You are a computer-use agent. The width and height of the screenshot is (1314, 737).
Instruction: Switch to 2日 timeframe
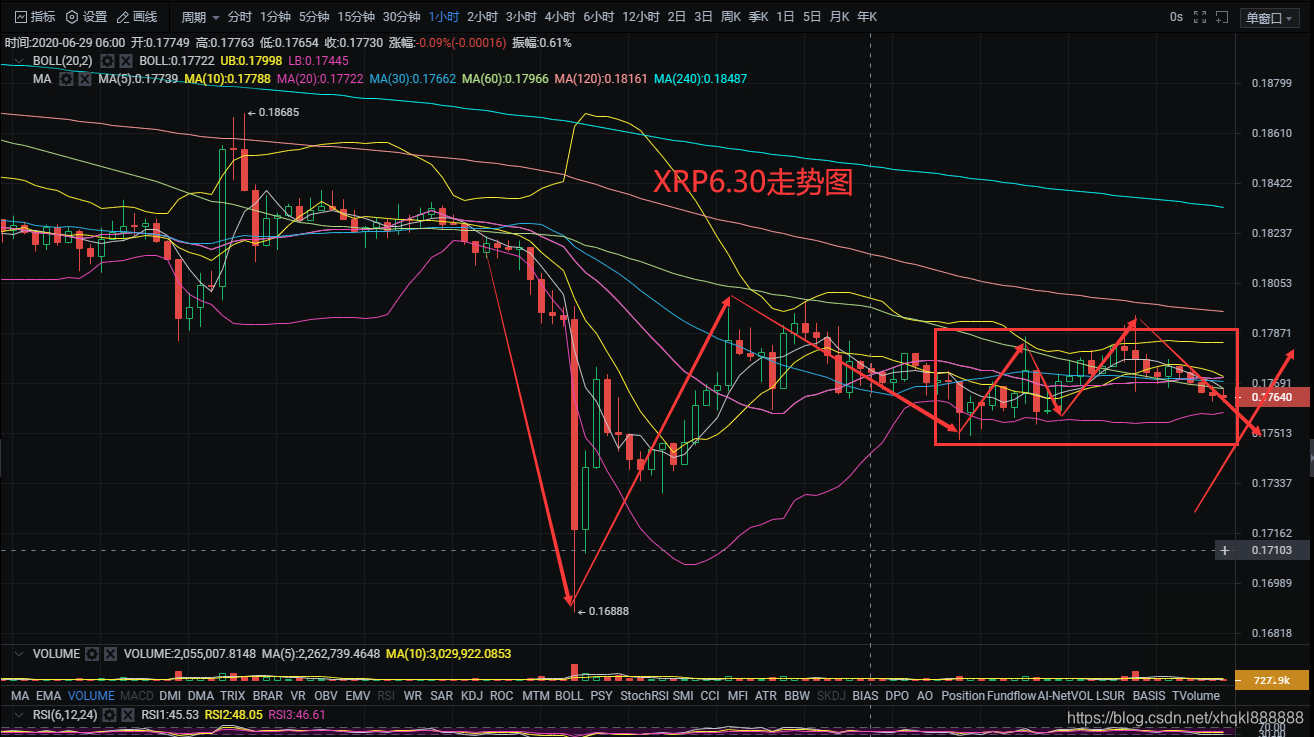pos(677,17)
